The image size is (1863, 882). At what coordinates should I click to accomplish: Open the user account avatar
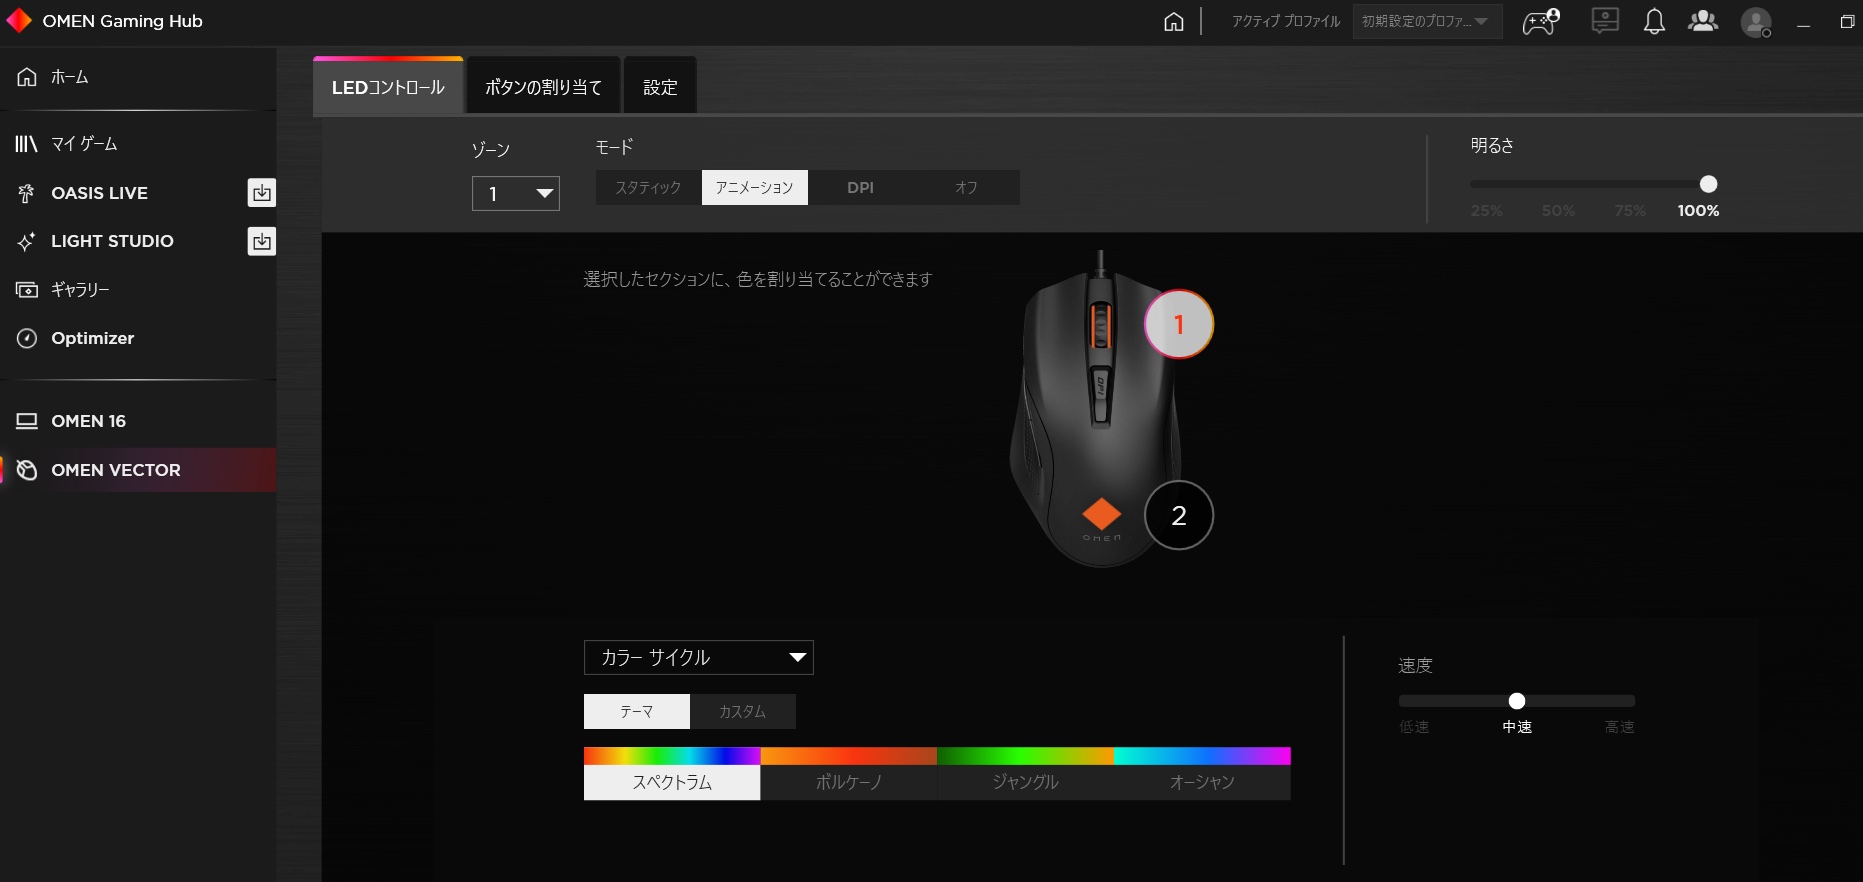1756,22
